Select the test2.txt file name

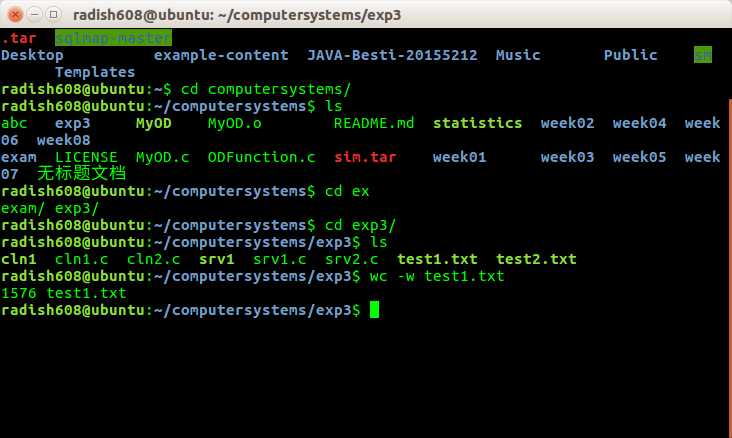tap(536, 259)
